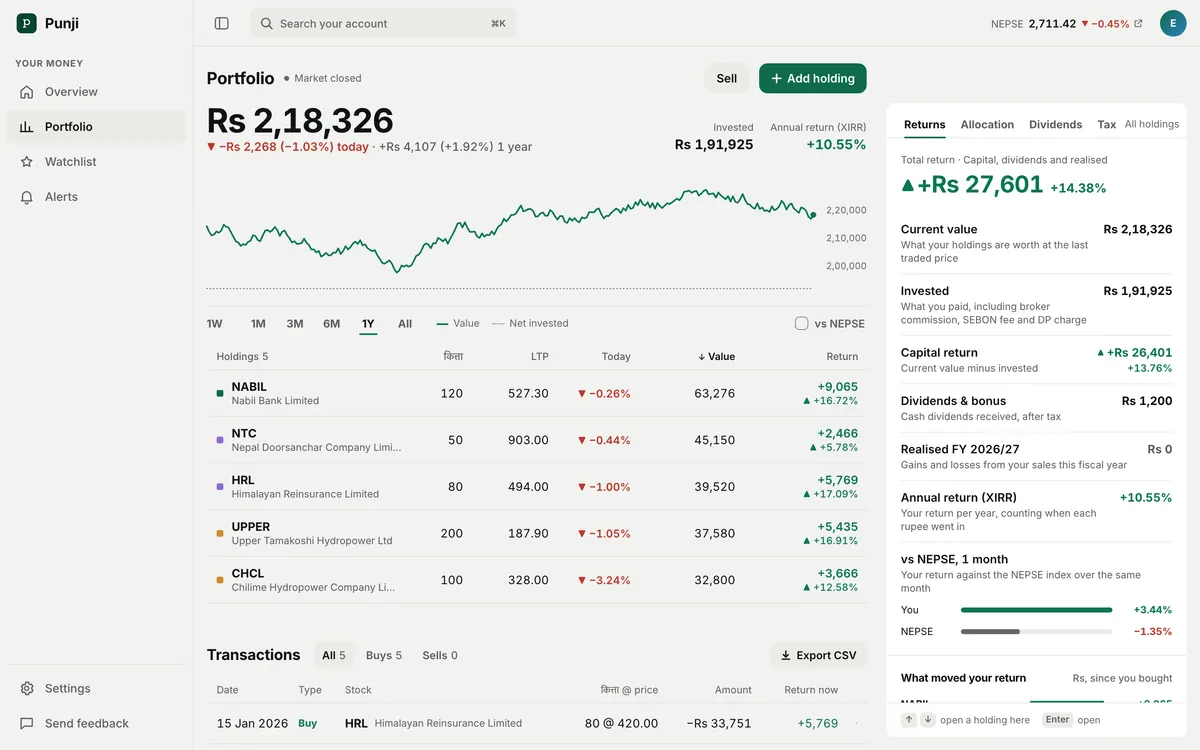Click the Search your account field
This screenshot has height=750, width=1200.
(x=383, y=23)
